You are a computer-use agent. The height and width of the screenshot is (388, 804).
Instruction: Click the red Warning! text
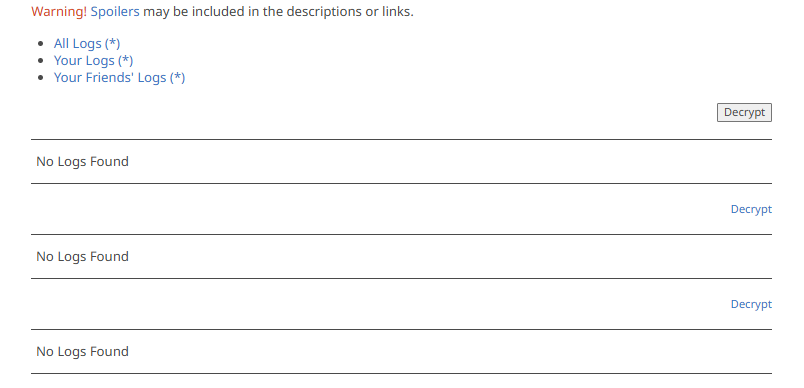(x=59, y=12)
